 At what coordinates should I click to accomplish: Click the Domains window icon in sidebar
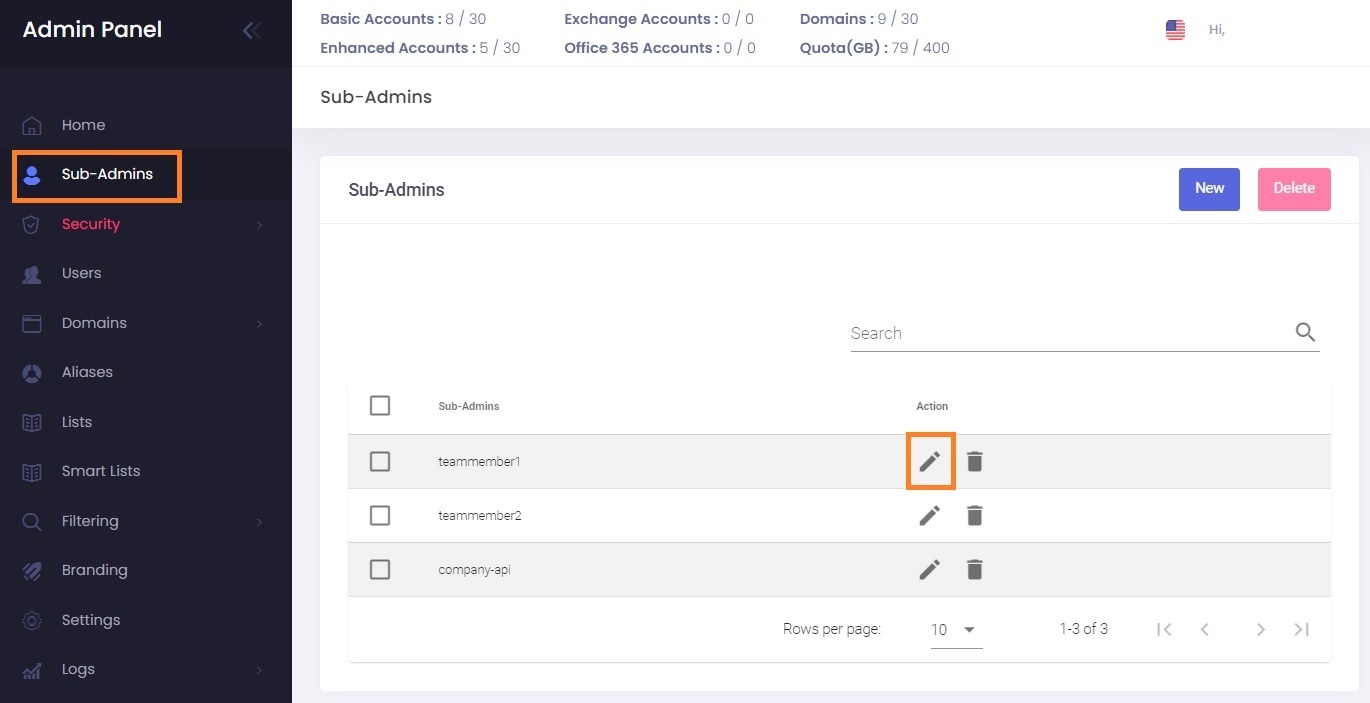(32, 323)
